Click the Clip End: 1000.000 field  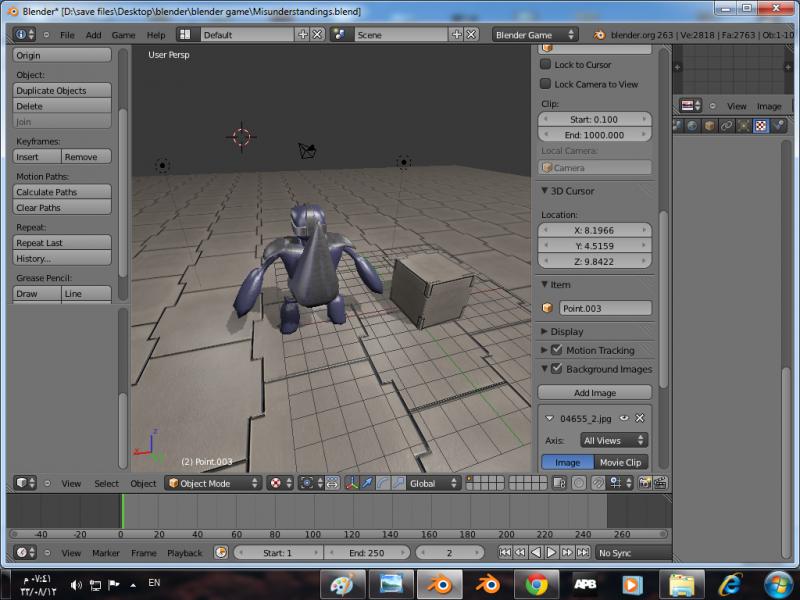594,135
